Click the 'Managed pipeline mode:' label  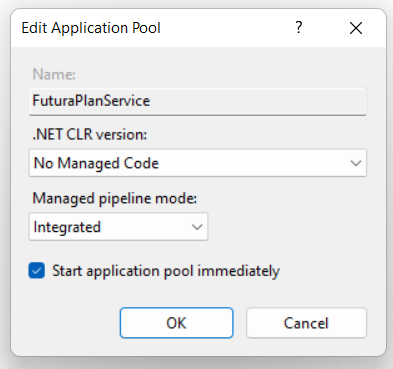(115, 198)
